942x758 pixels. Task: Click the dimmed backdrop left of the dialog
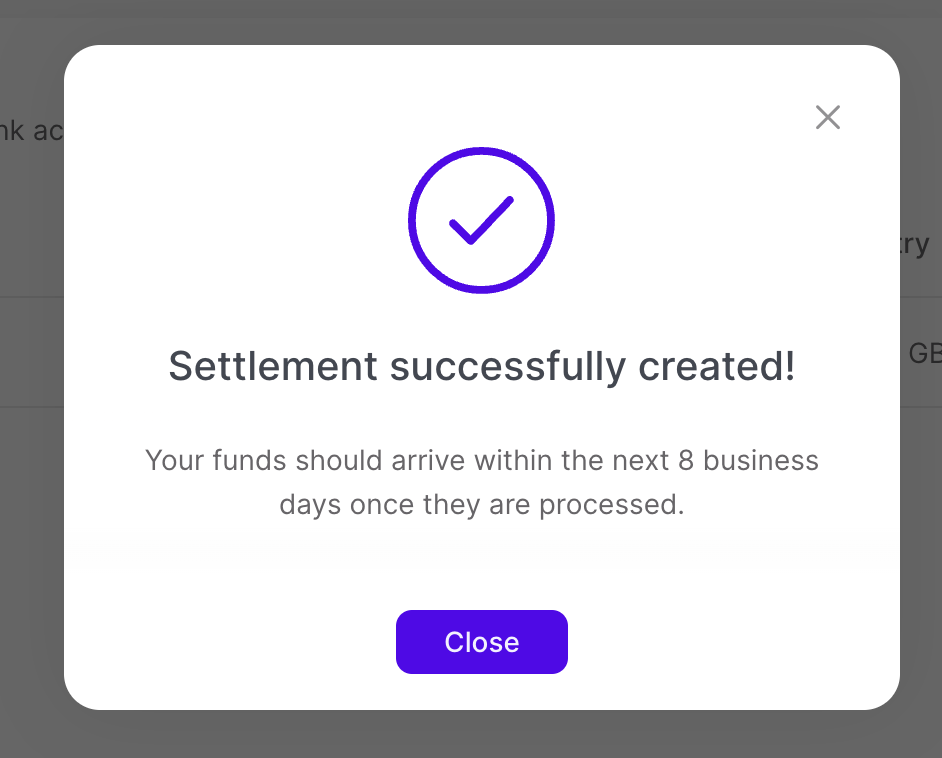[x=30, y=500]
